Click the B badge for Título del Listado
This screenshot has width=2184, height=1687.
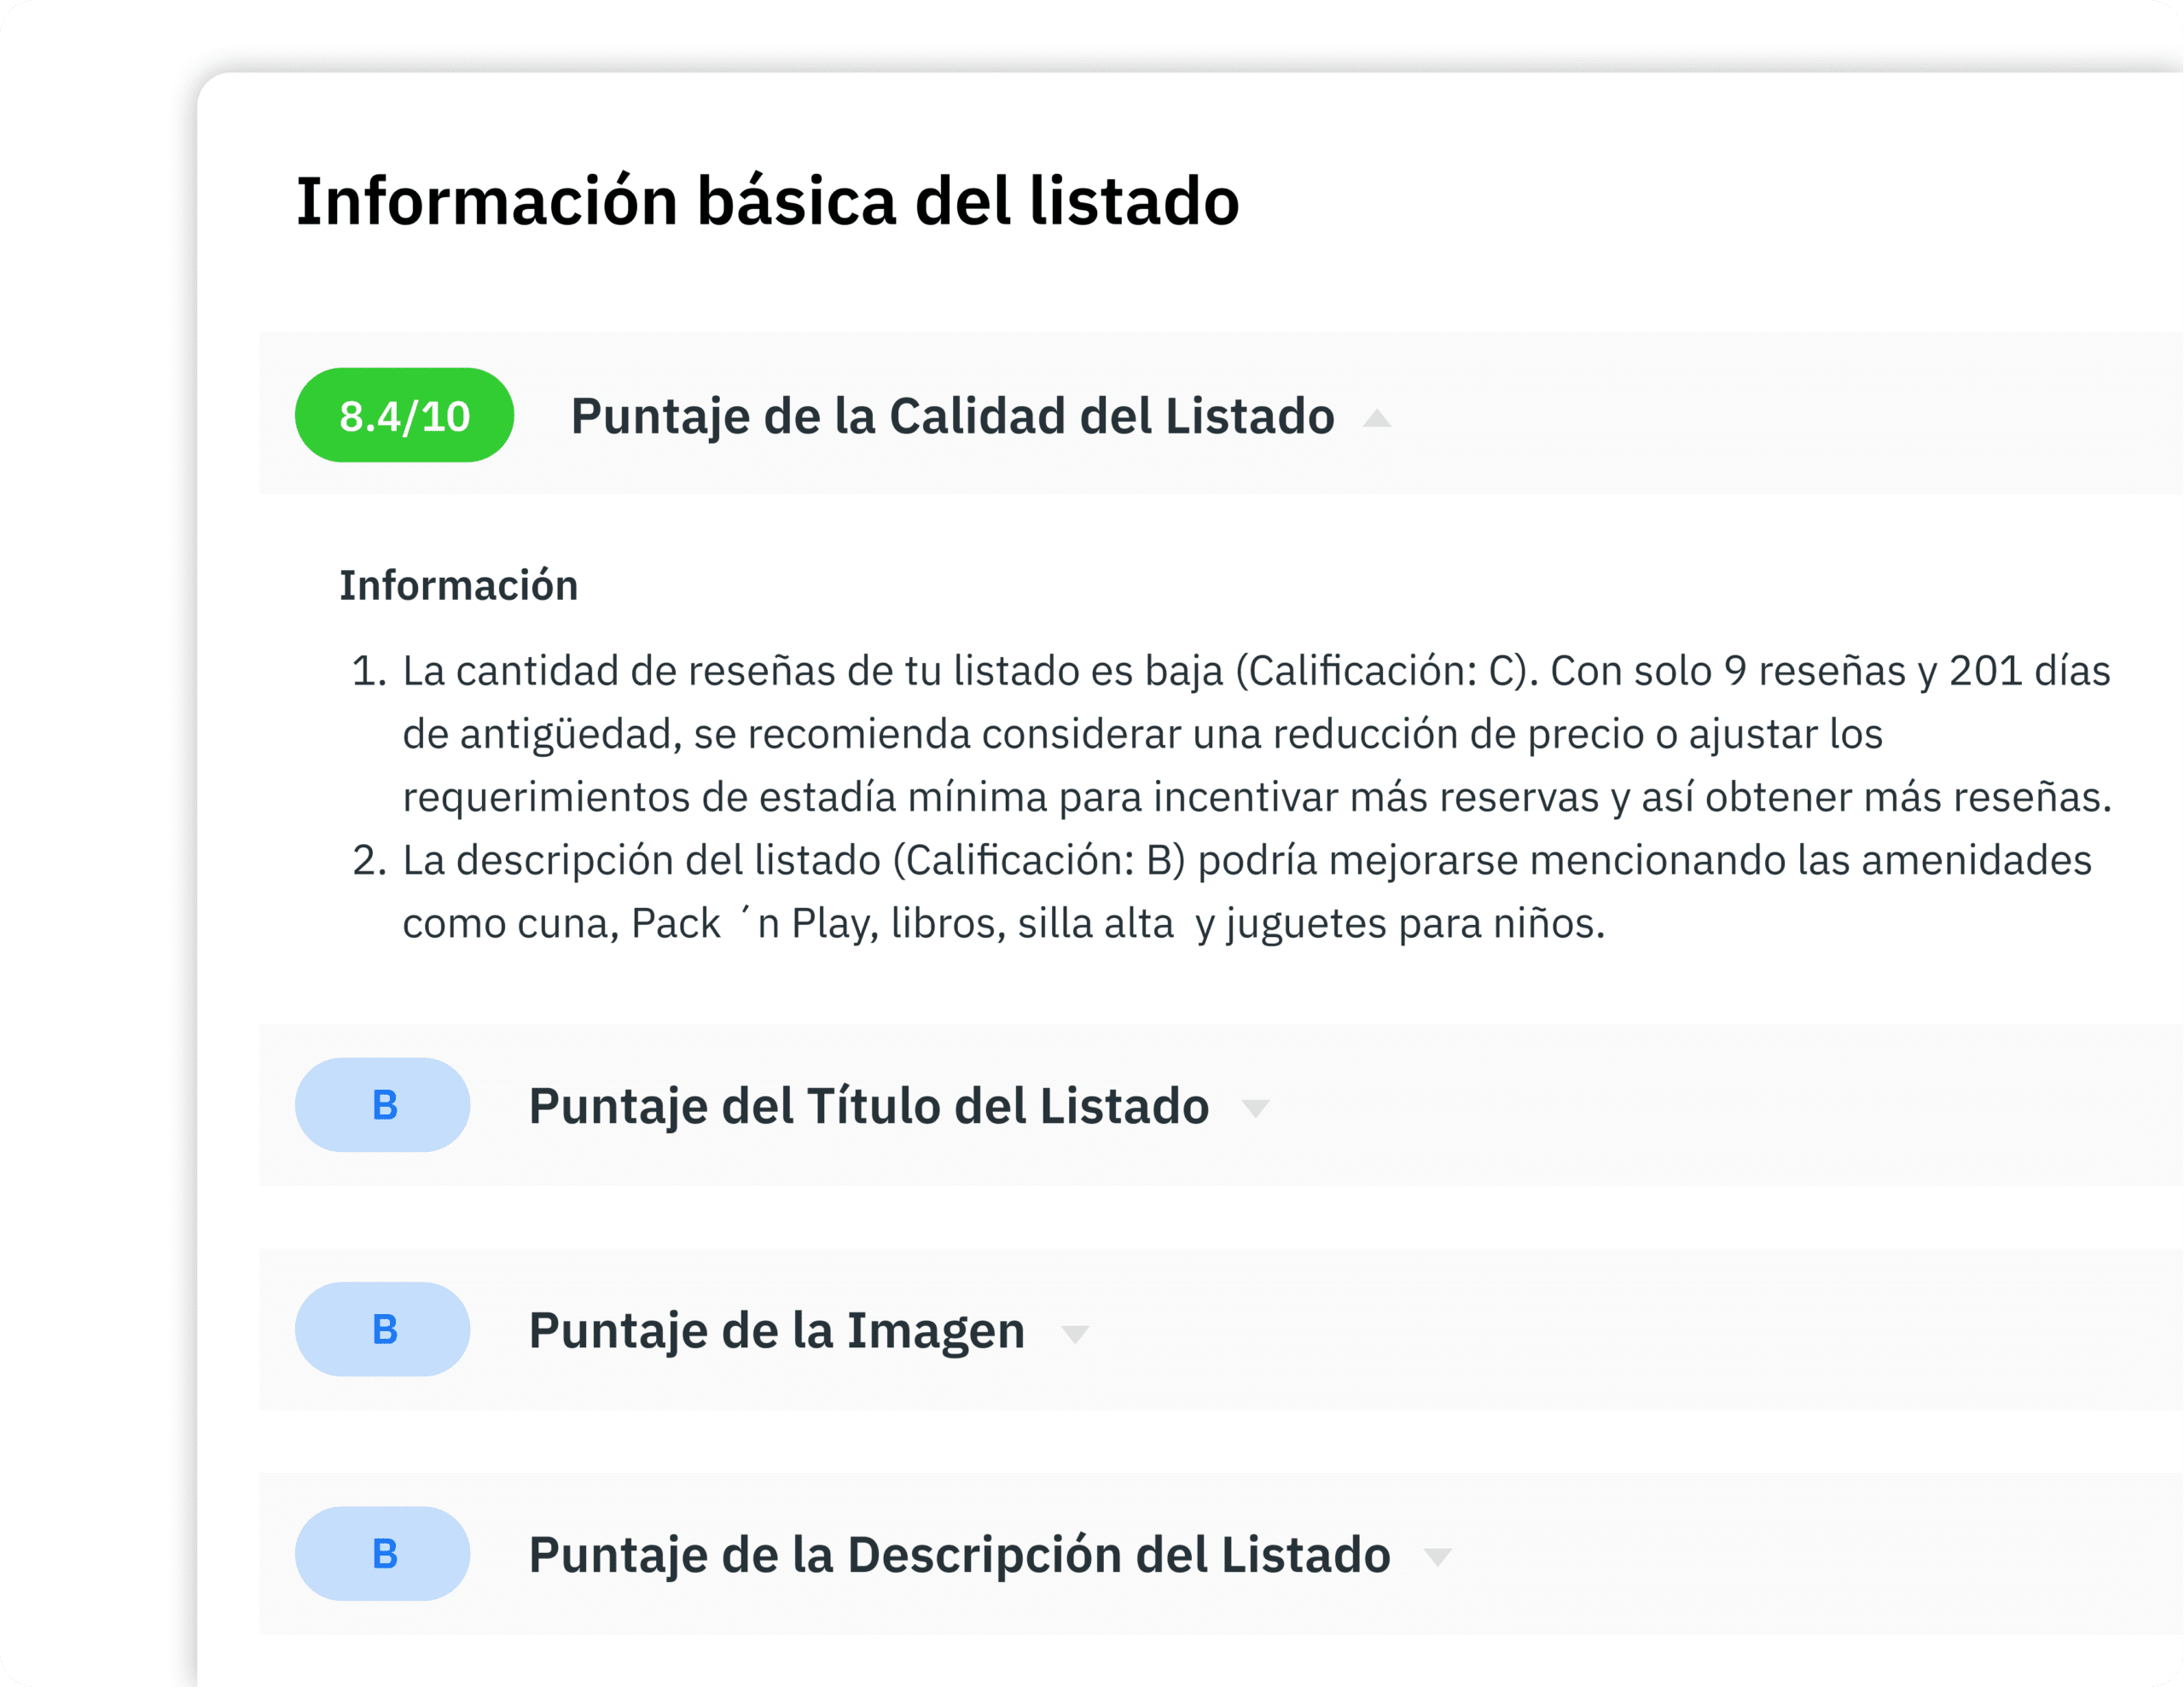click(383, 1105)
